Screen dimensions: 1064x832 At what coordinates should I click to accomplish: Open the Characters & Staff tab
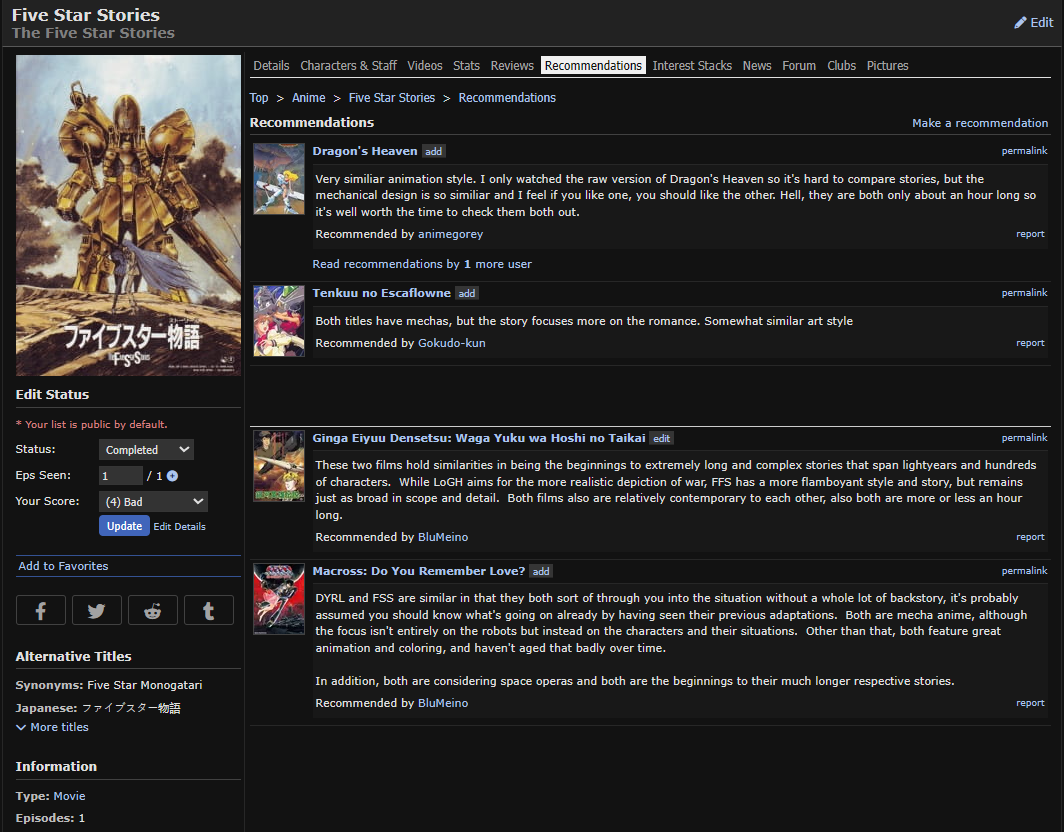tap(348, 66)
